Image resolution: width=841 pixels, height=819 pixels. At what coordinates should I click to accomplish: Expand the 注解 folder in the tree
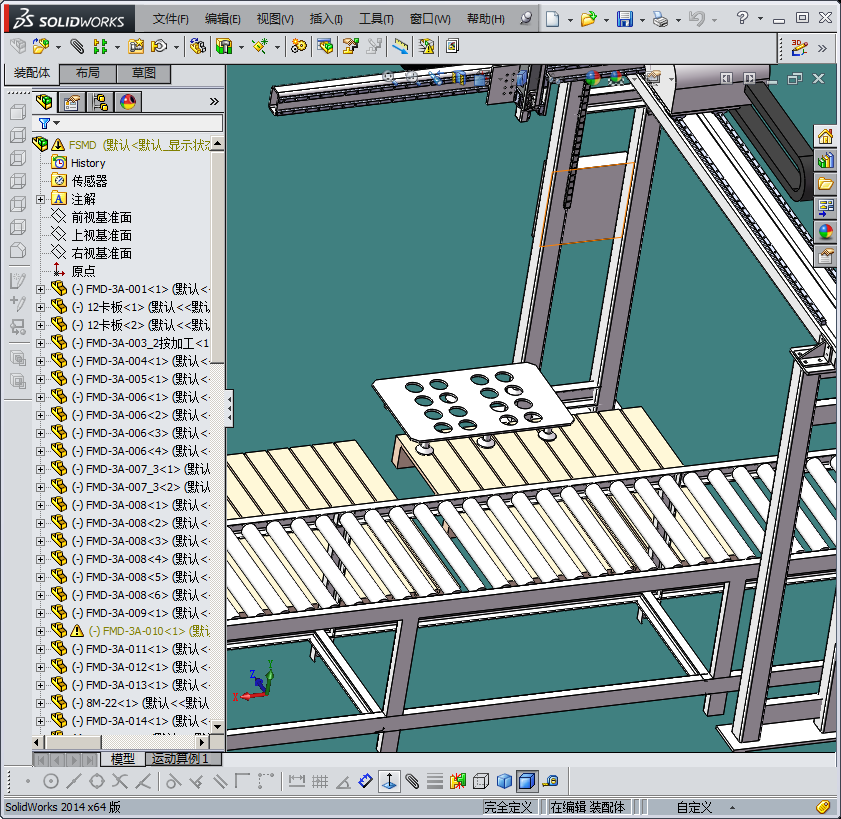(41, 199)
